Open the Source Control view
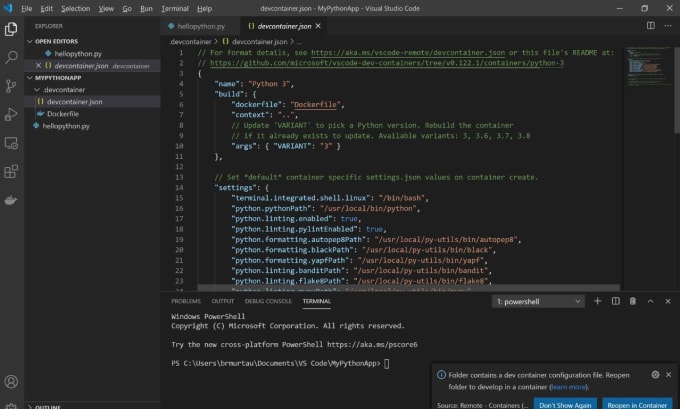The height and width of the screenshot is (409, 680). [11, 86]
